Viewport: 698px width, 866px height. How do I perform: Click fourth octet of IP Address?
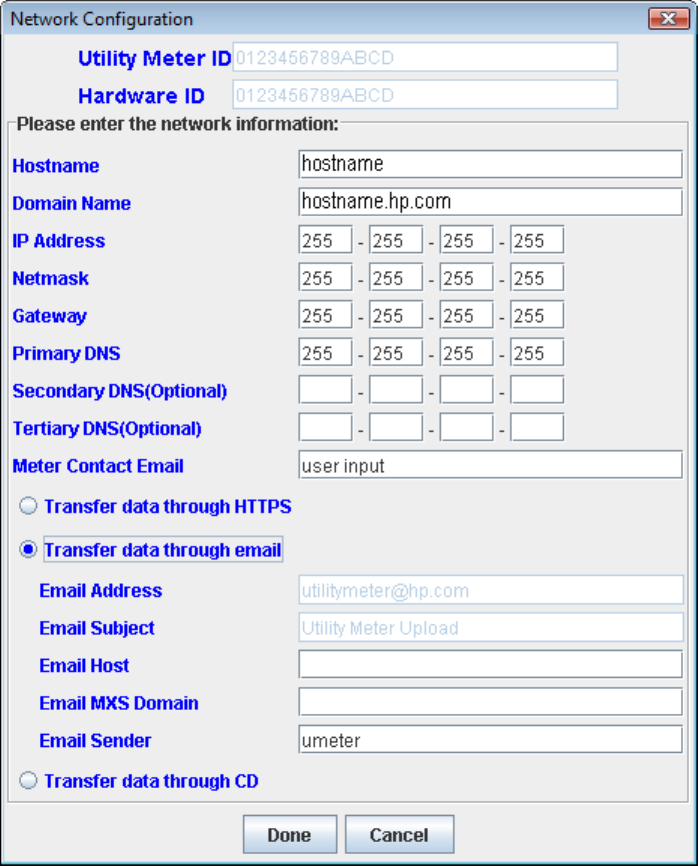click(537, 239)
